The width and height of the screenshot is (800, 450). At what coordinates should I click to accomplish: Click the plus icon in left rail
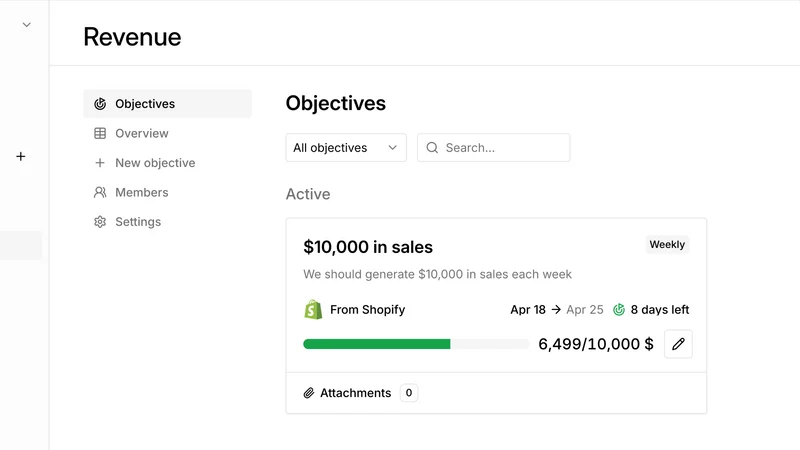click(20, 156)
